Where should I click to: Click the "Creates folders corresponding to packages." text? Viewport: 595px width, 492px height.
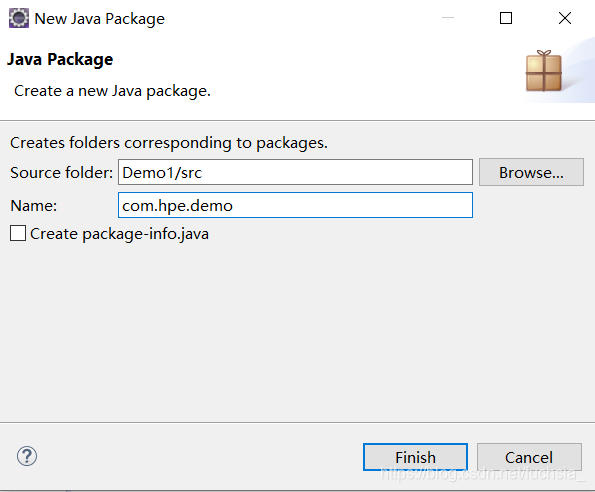click(x=169, y=143)
